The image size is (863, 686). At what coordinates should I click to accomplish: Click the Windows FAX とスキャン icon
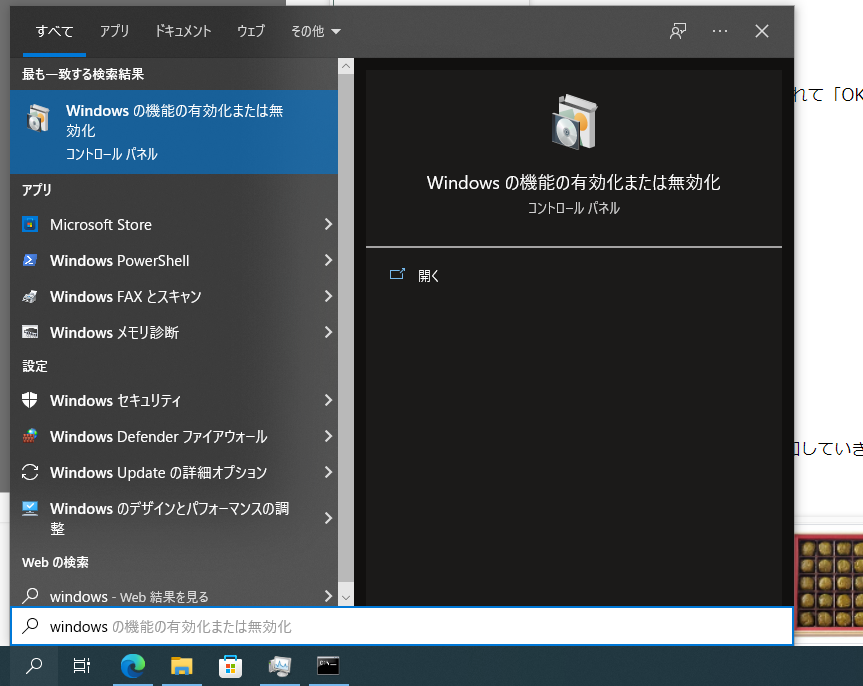[x=30, y=297]
